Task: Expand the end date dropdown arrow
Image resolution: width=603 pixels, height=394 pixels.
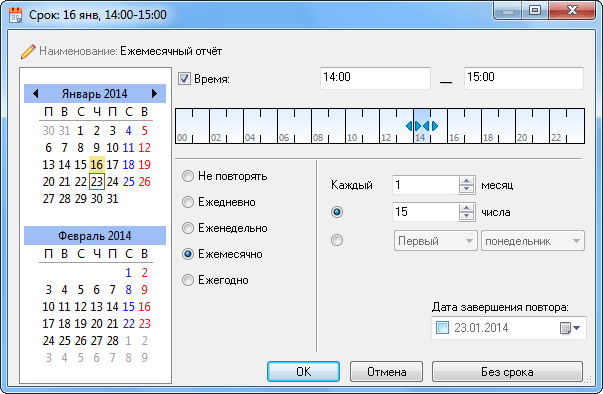Action: pyautogui.click(x=576, y=328)
